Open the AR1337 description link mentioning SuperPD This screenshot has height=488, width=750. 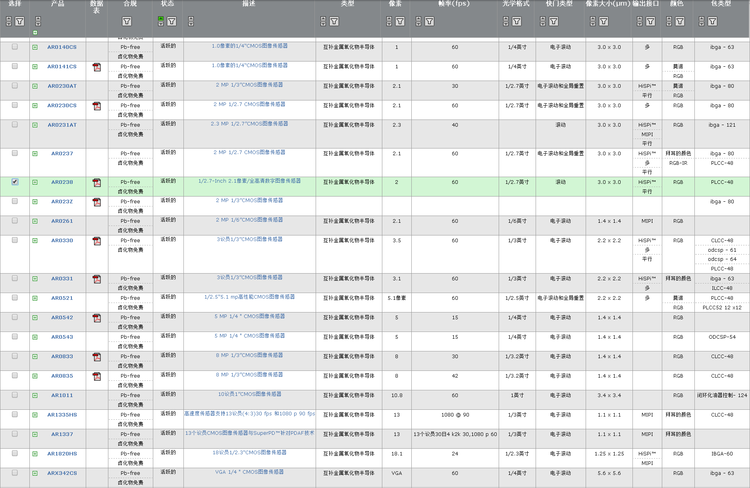[249, 433]
